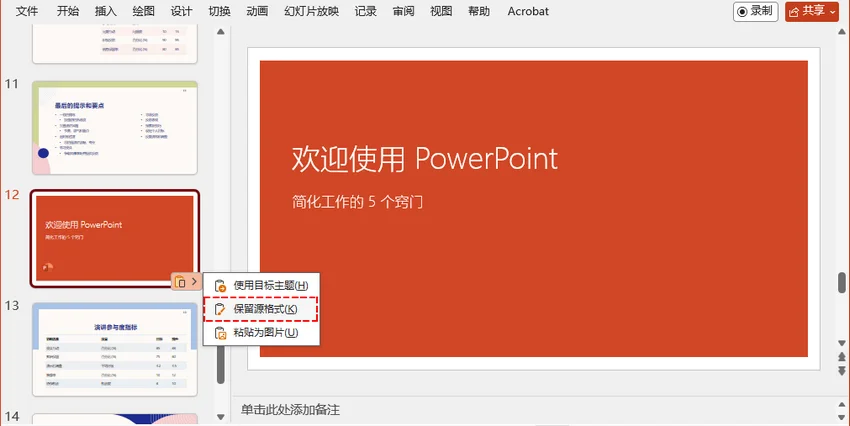Click the main editor scrollbar handle
Viewport: 850px width, 426px height.
point(841,282)
